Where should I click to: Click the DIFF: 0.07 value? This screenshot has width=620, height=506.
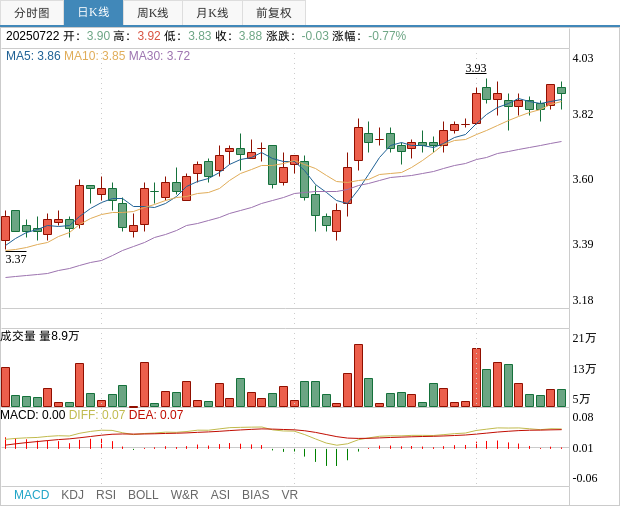97,415
